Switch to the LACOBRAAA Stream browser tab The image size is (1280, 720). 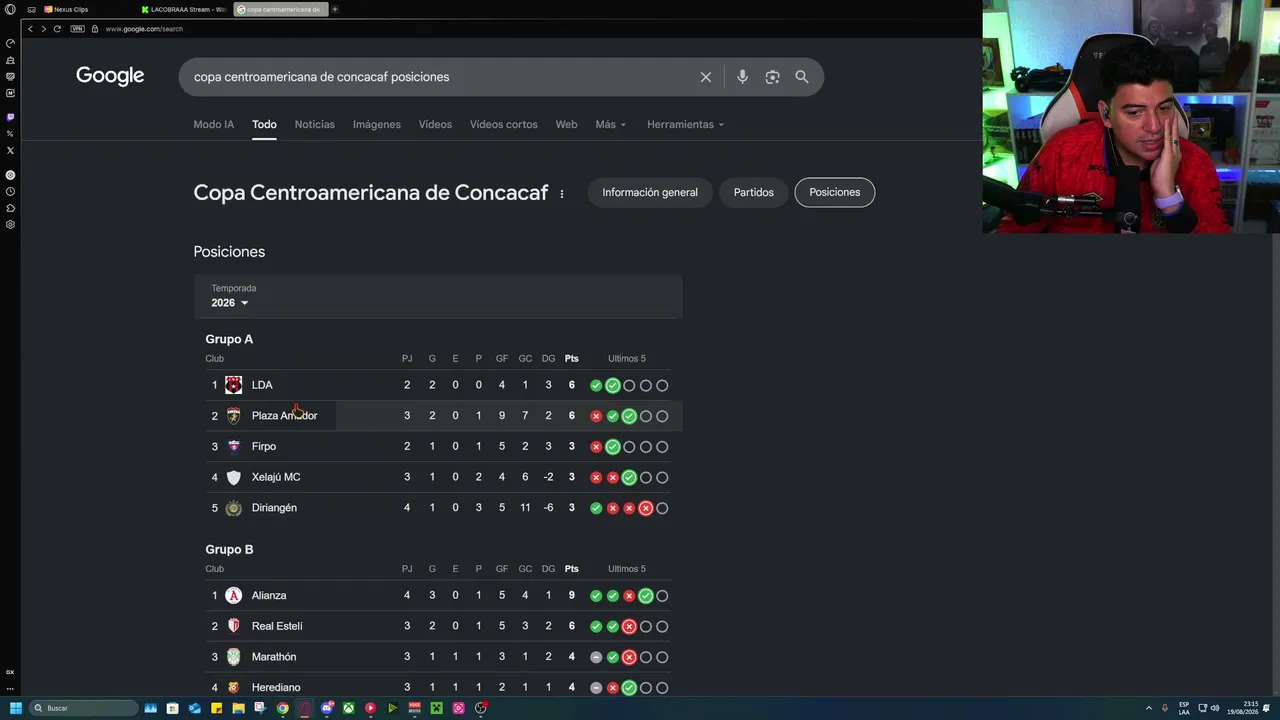tap(184, 9)
